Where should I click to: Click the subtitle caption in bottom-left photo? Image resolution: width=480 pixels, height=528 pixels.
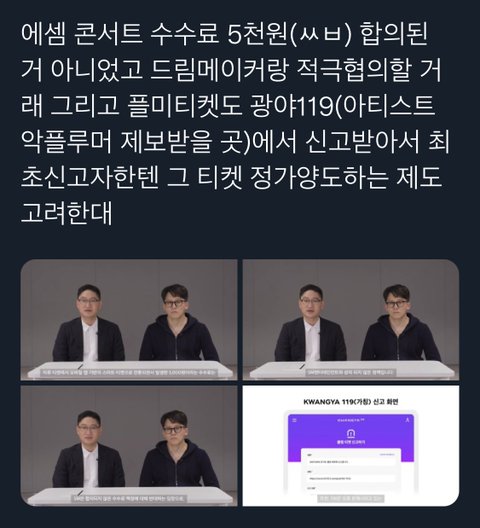pos(129,498)
